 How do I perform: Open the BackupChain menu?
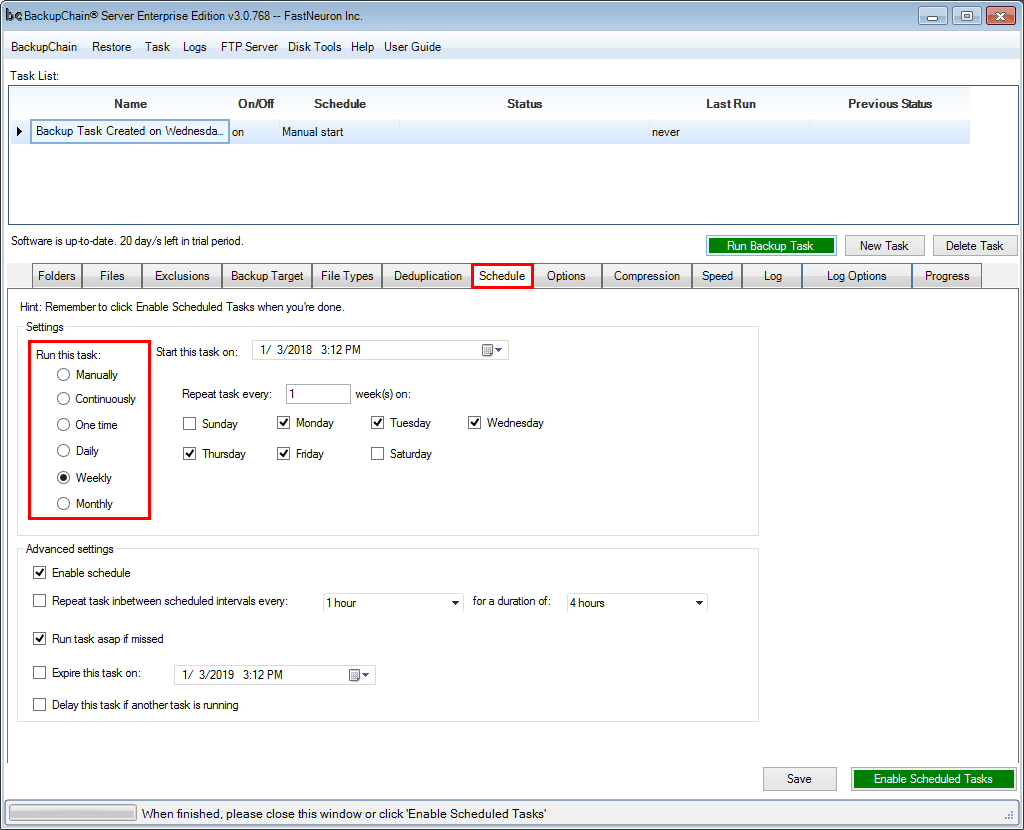[x=44, y=47]
